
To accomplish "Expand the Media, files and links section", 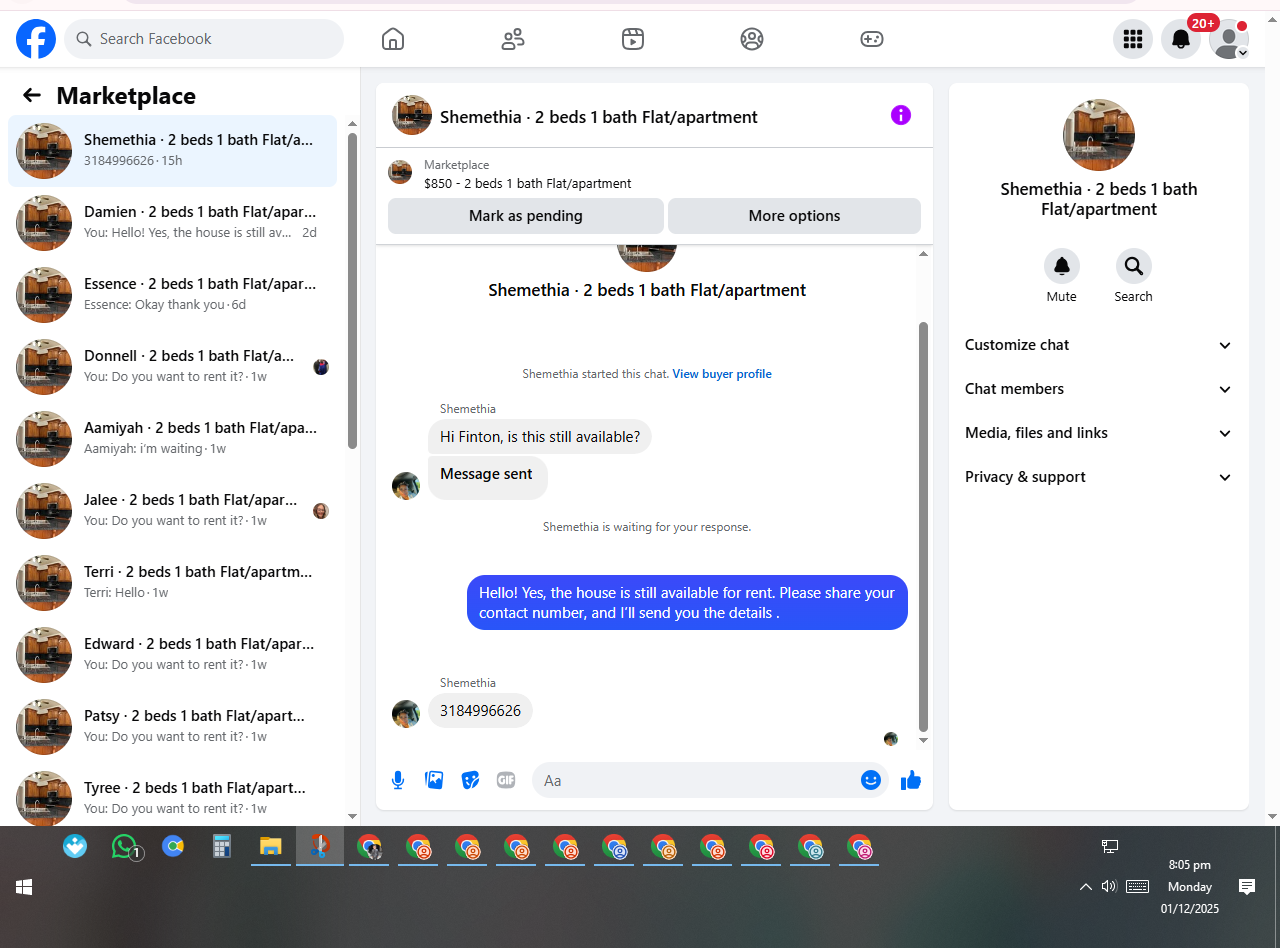I will click(x=1098, y=433).
